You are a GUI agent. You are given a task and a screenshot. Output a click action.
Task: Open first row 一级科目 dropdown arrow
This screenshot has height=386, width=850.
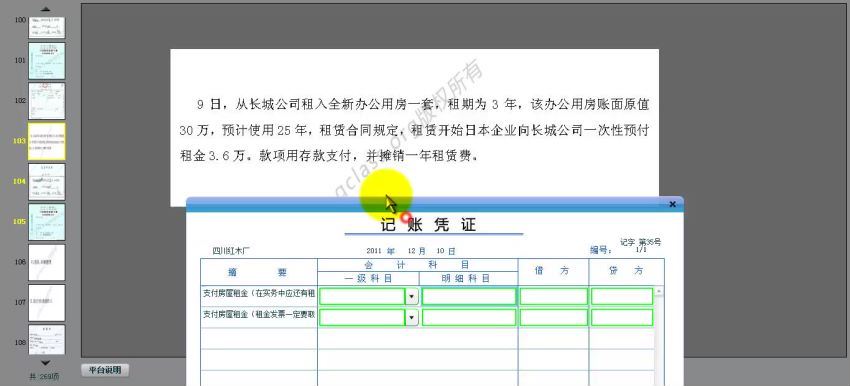pos(412,297)
